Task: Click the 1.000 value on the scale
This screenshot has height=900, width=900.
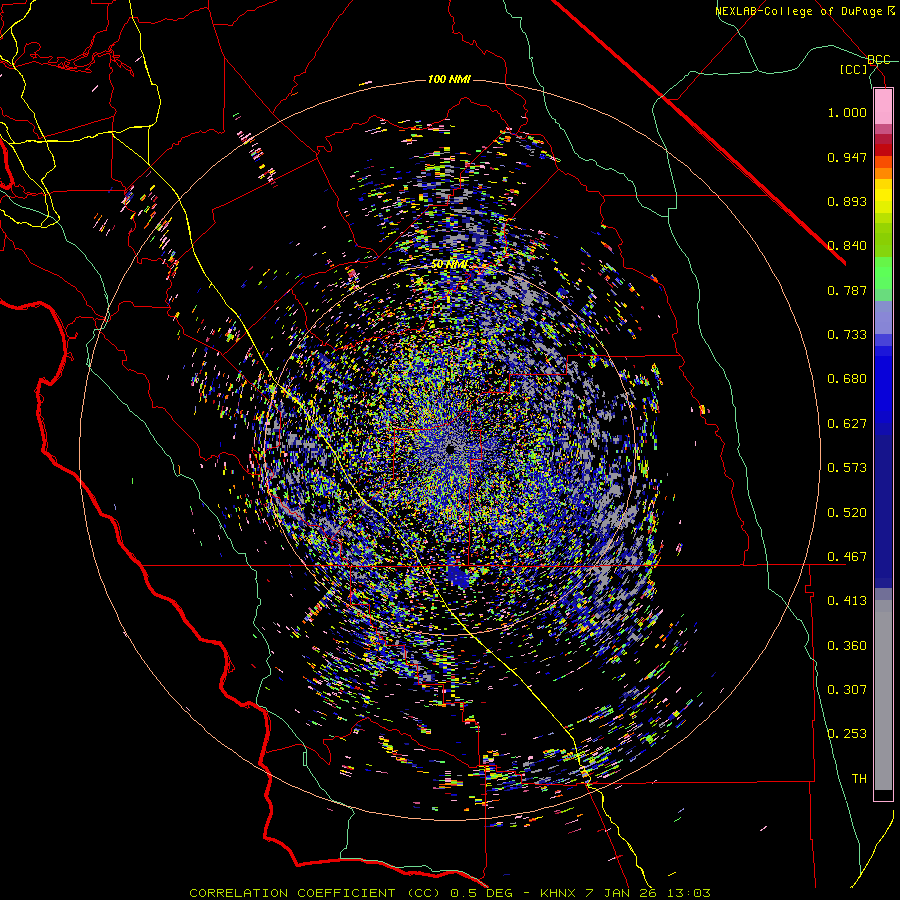Action: coord(847,112)
